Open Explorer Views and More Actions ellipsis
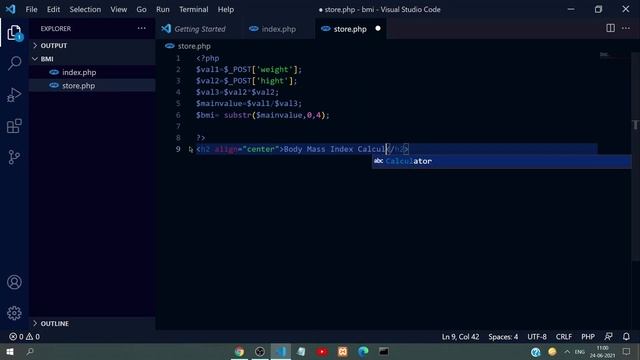Viewport: 640px width, 360px height. pos(142,28)
